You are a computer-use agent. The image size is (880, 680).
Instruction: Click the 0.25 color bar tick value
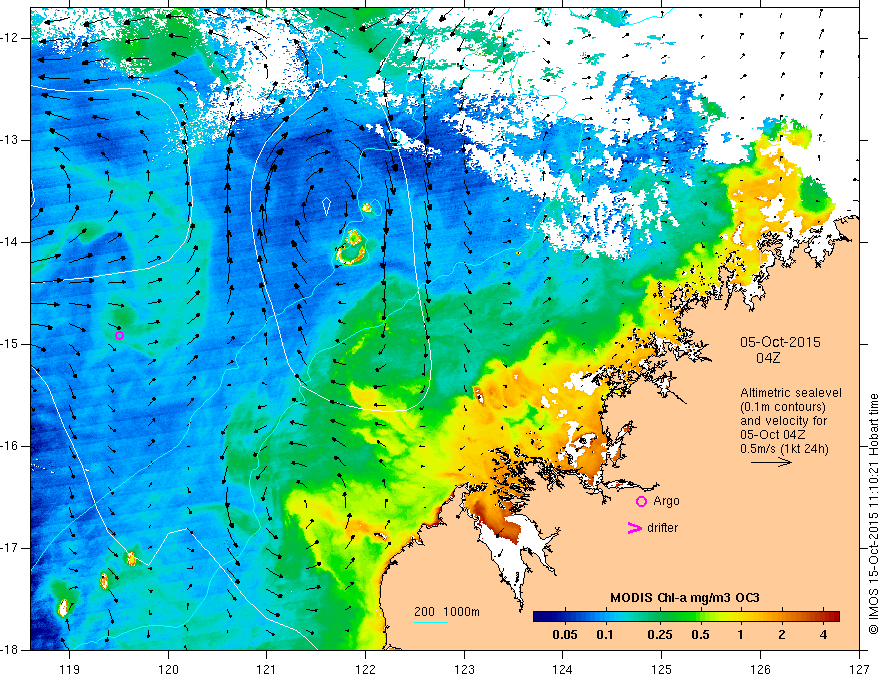pyautogui.click(x=659, y=635)
